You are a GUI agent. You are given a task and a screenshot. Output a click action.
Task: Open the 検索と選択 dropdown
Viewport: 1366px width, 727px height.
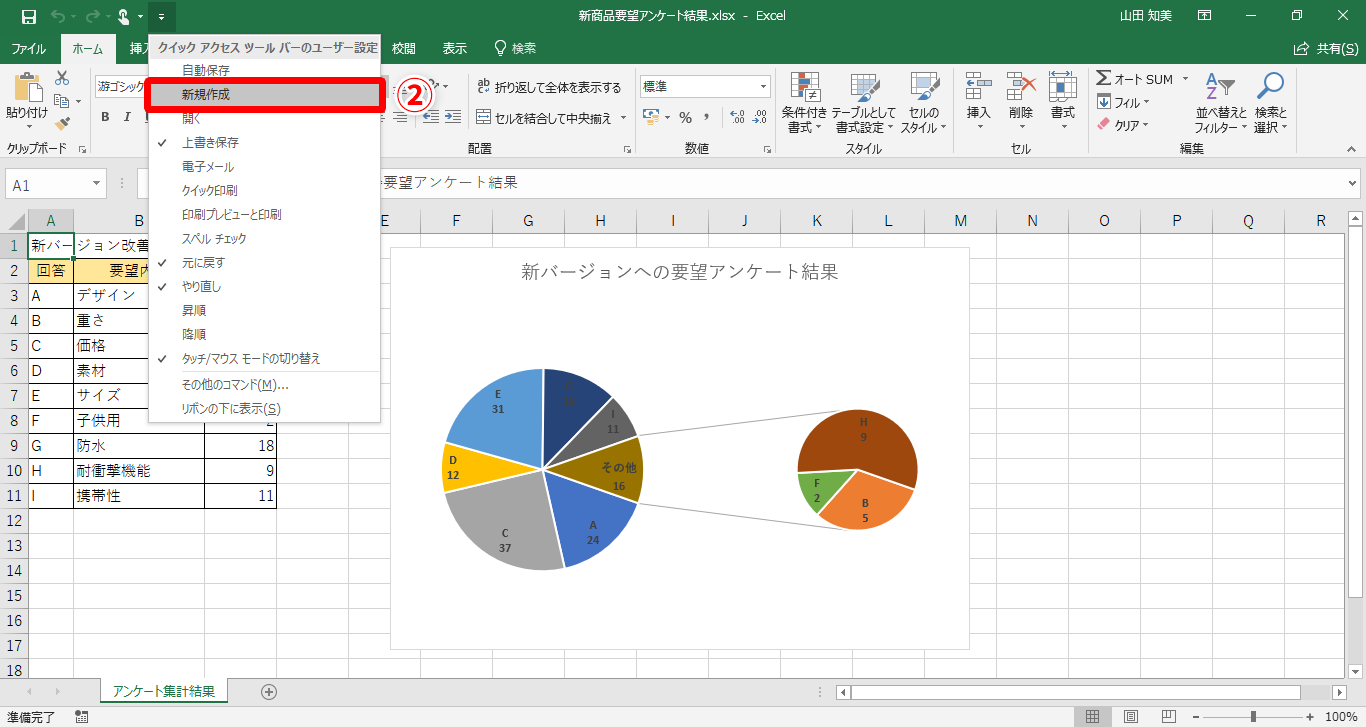(x=1271, y=102)
